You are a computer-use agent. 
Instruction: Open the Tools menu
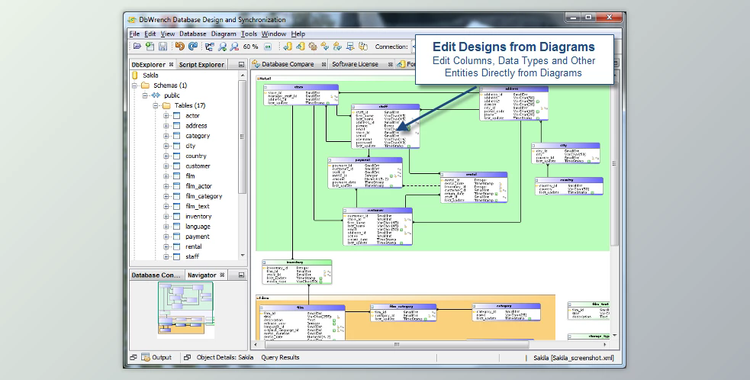pyautogui.click(x=249, y=34)
